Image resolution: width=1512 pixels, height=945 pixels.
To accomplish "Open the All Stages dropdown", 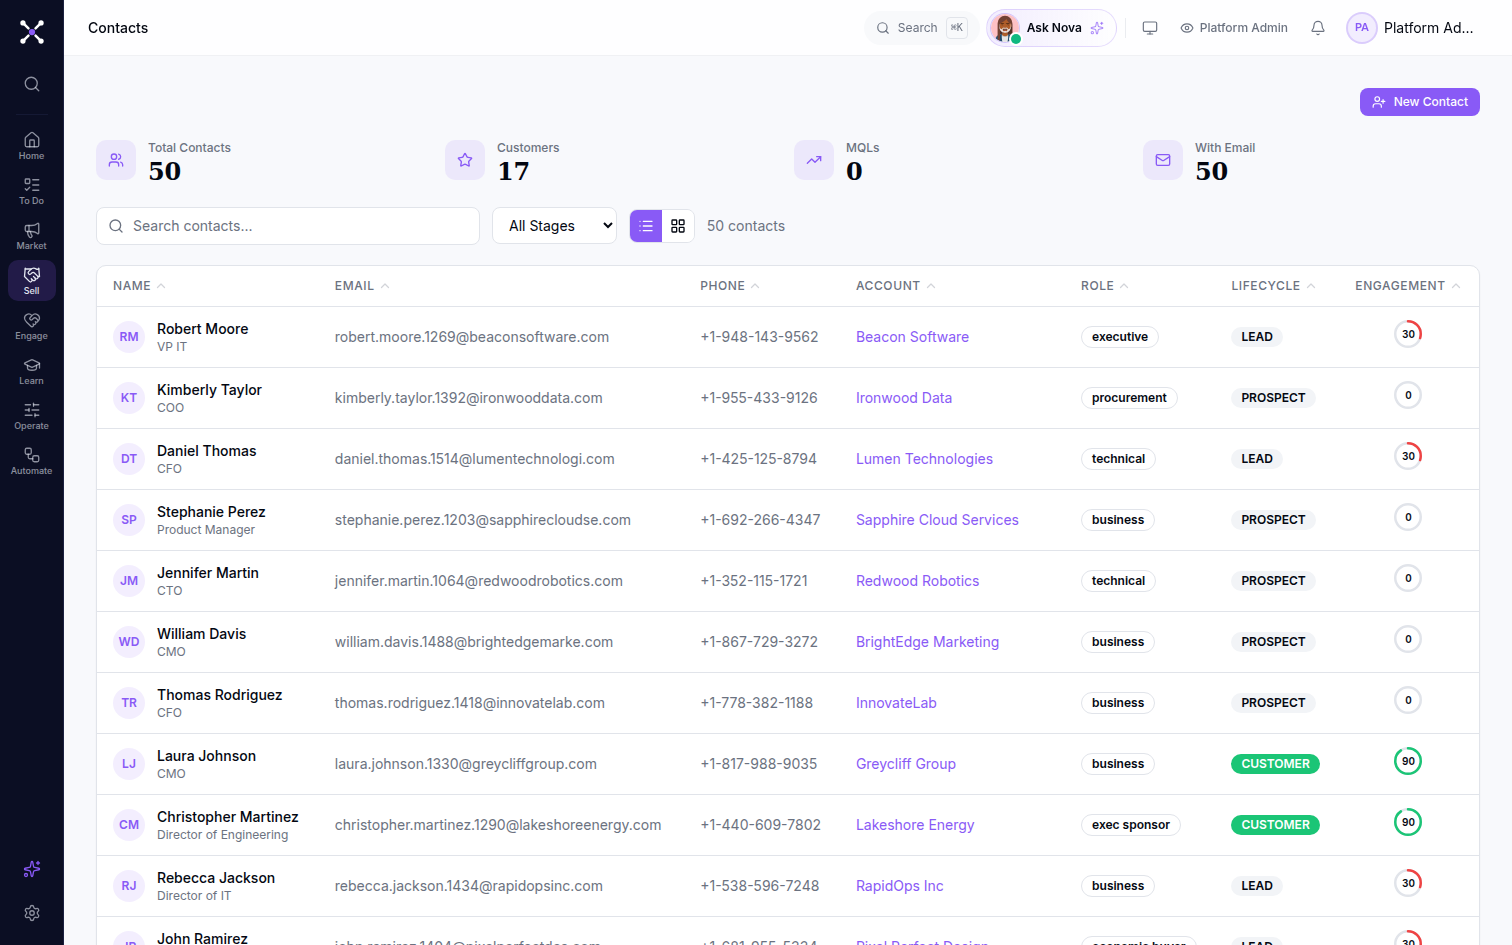I will click(555, 226).
